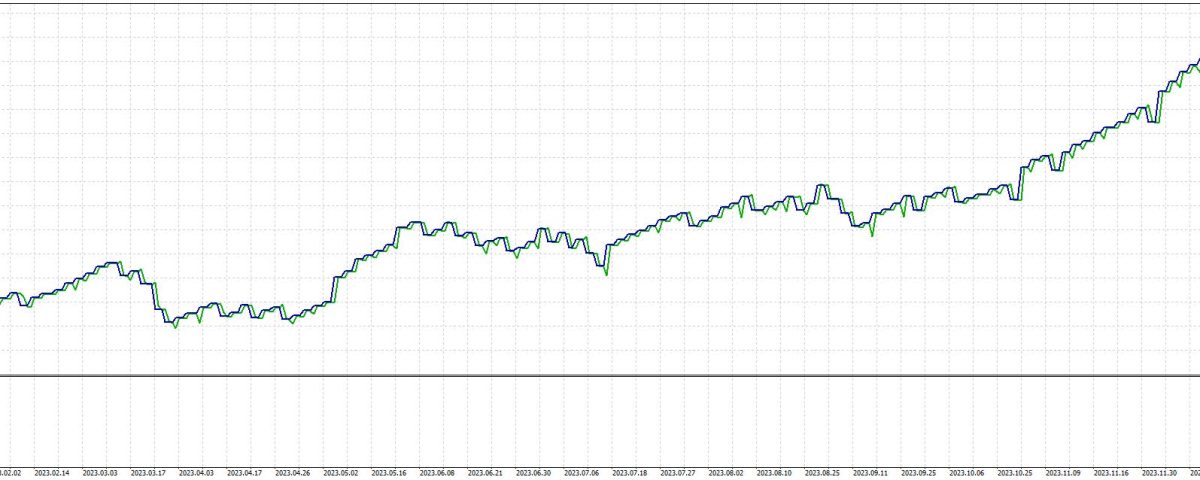Pick the 2023.10.25 date label

coord(1016,473)
